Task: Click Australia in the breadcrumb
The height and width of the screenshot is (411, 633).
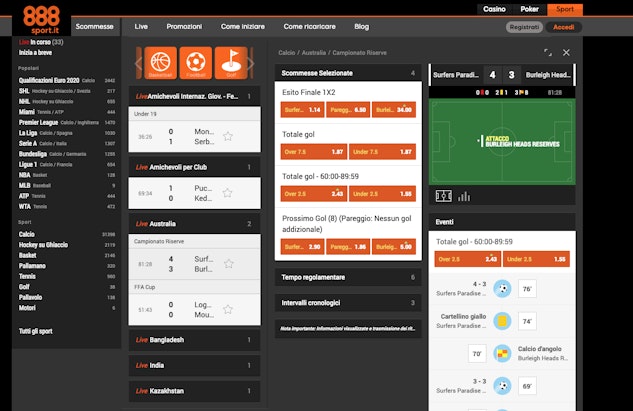Action: coord(314,52)
